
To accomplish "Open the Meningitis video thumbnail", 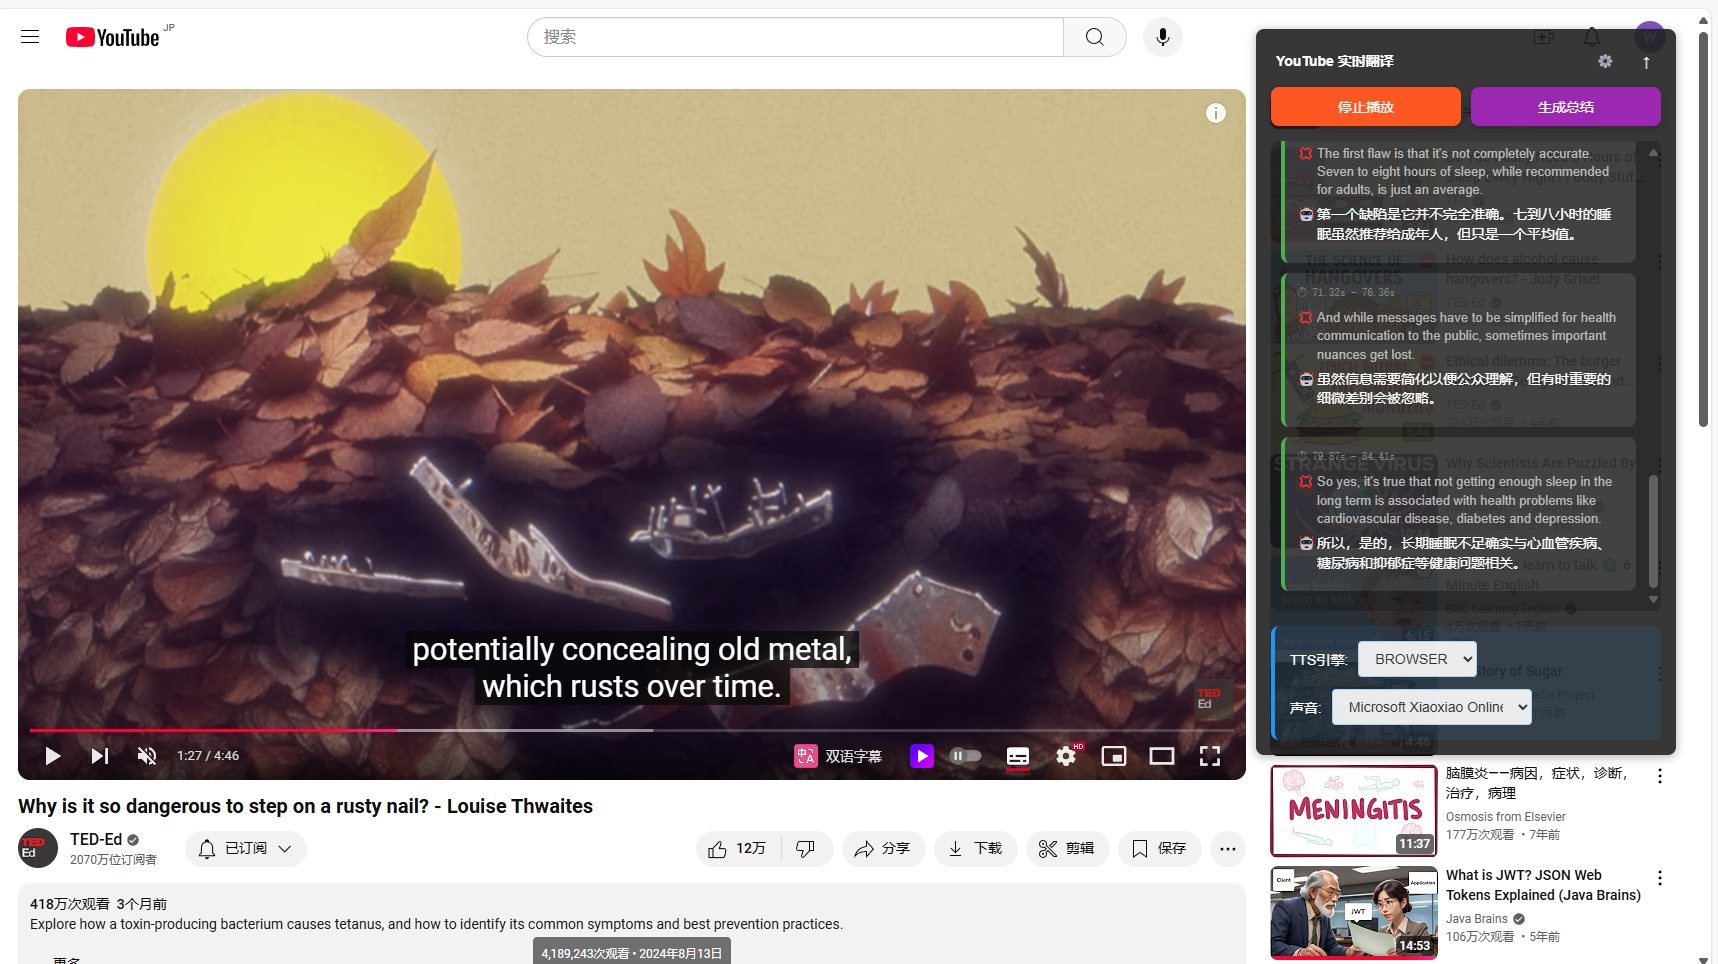I will (x=1354, y=811).
